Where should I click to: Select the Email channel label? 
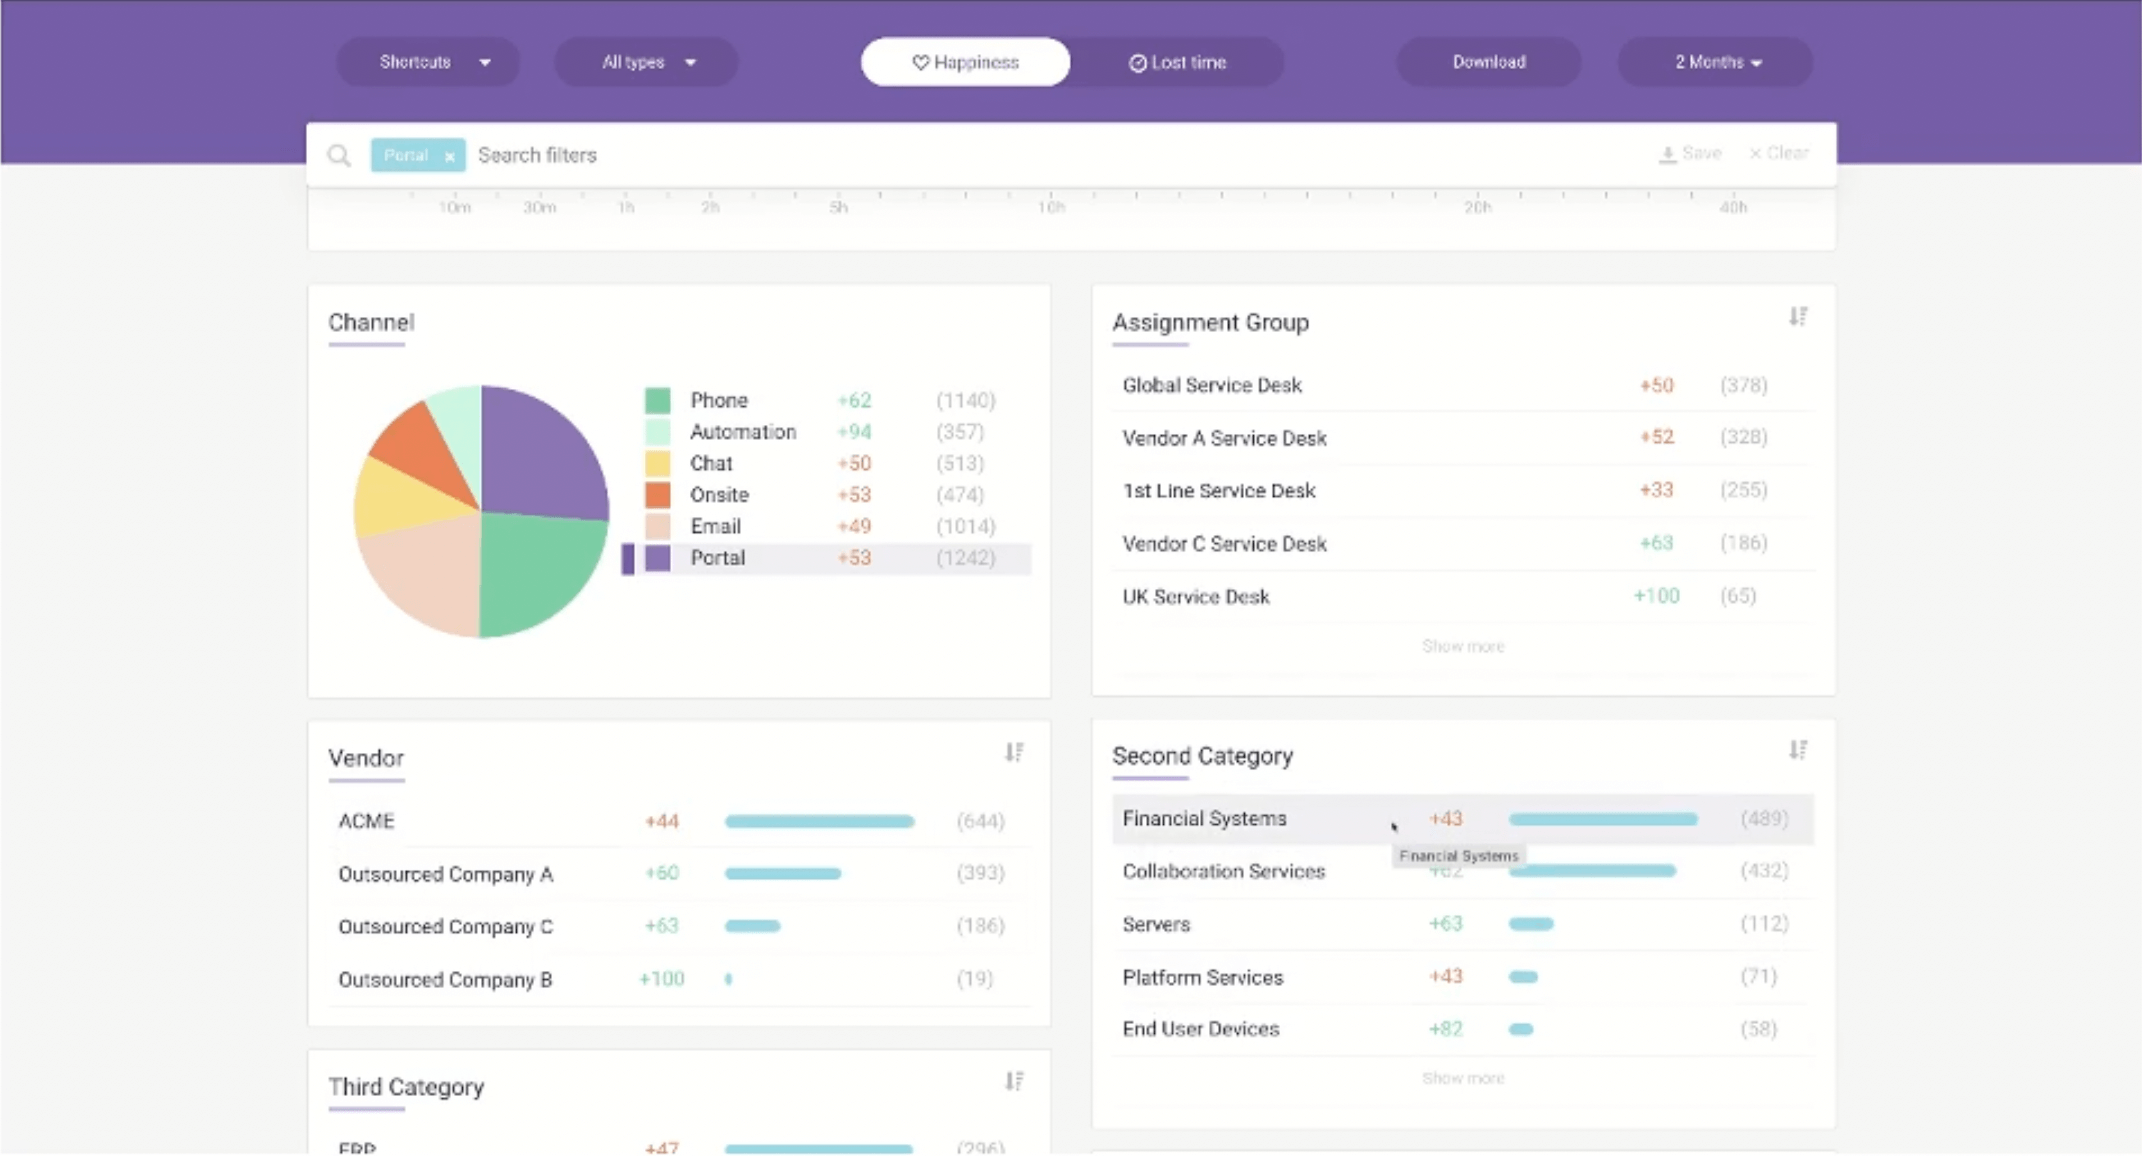(715, 526)
